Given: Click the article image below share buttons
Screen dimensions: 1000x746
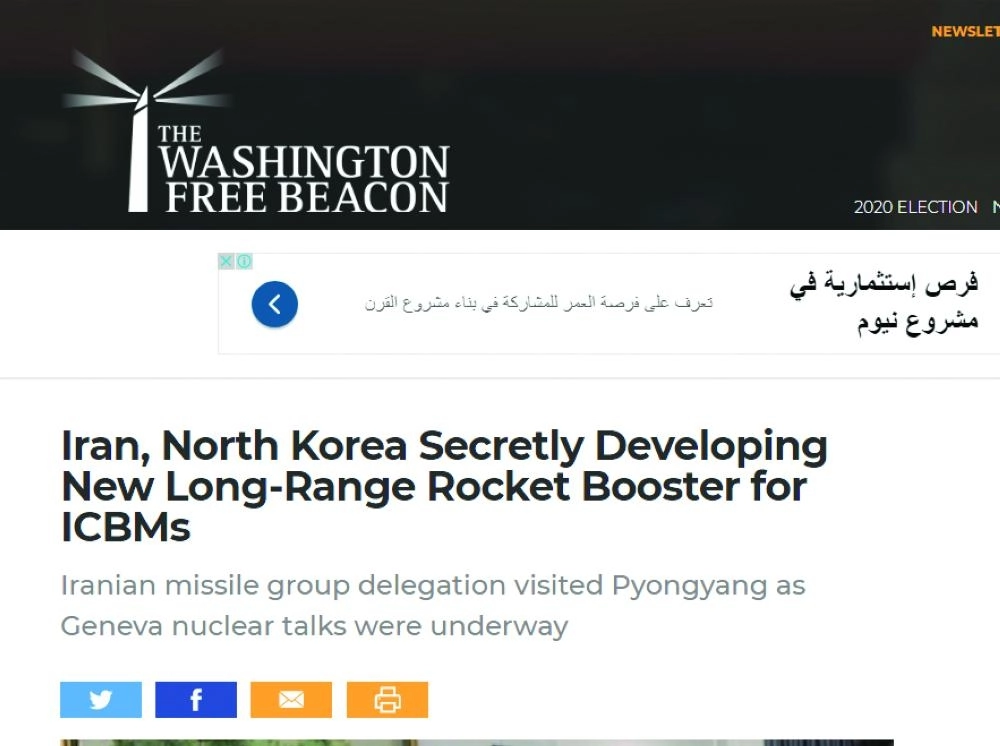Looking at the screenshot, I should point(476,743).
